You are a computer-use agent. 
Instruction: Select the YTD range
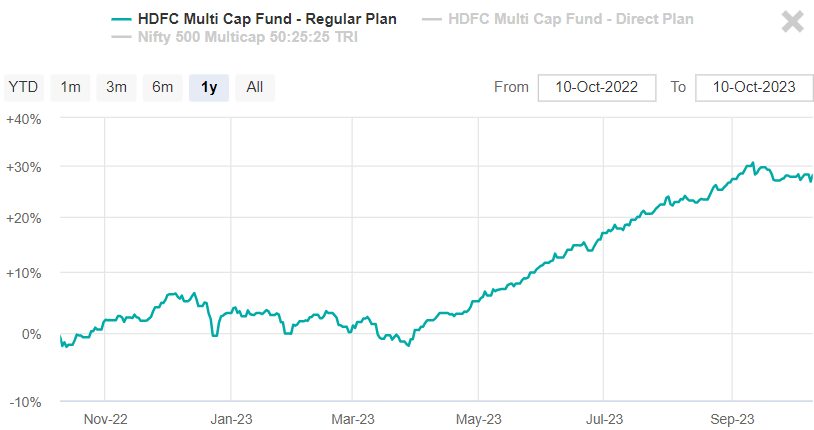coord(23,87)
